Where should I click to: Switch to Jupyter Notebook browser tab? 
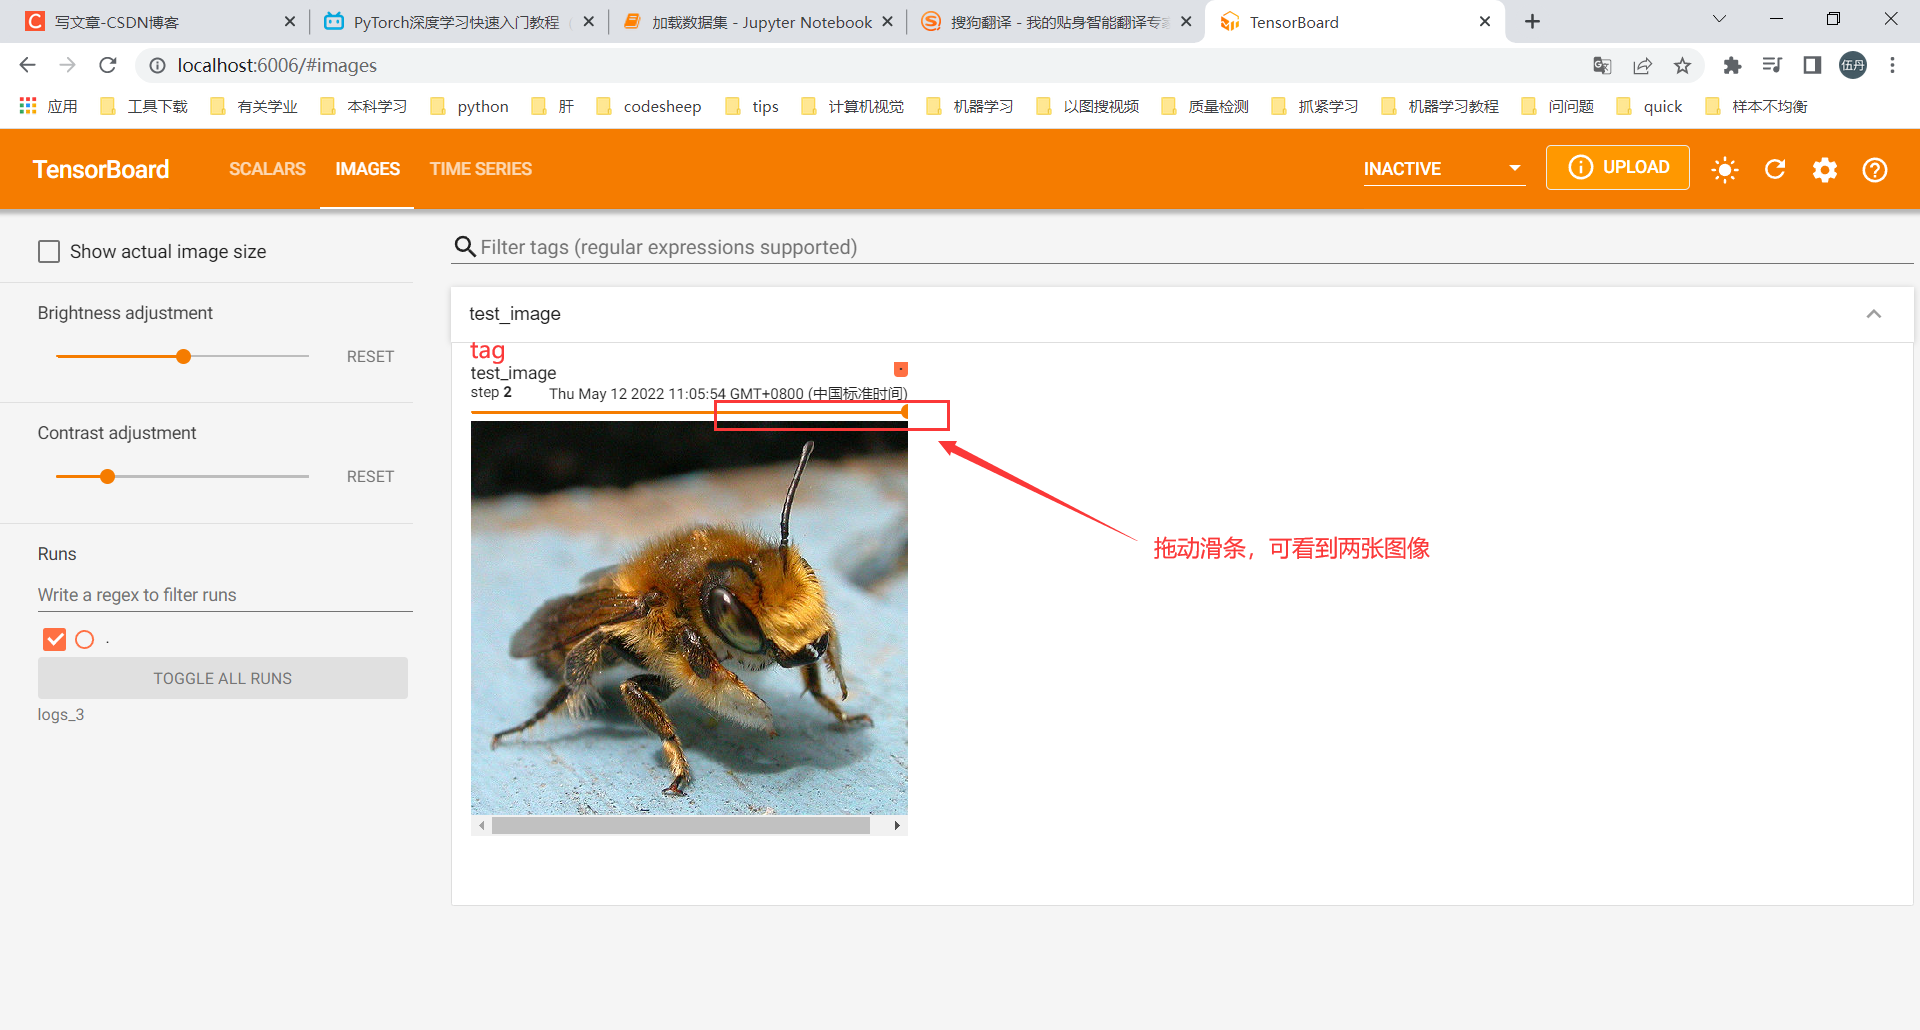(x=755, y=21)
